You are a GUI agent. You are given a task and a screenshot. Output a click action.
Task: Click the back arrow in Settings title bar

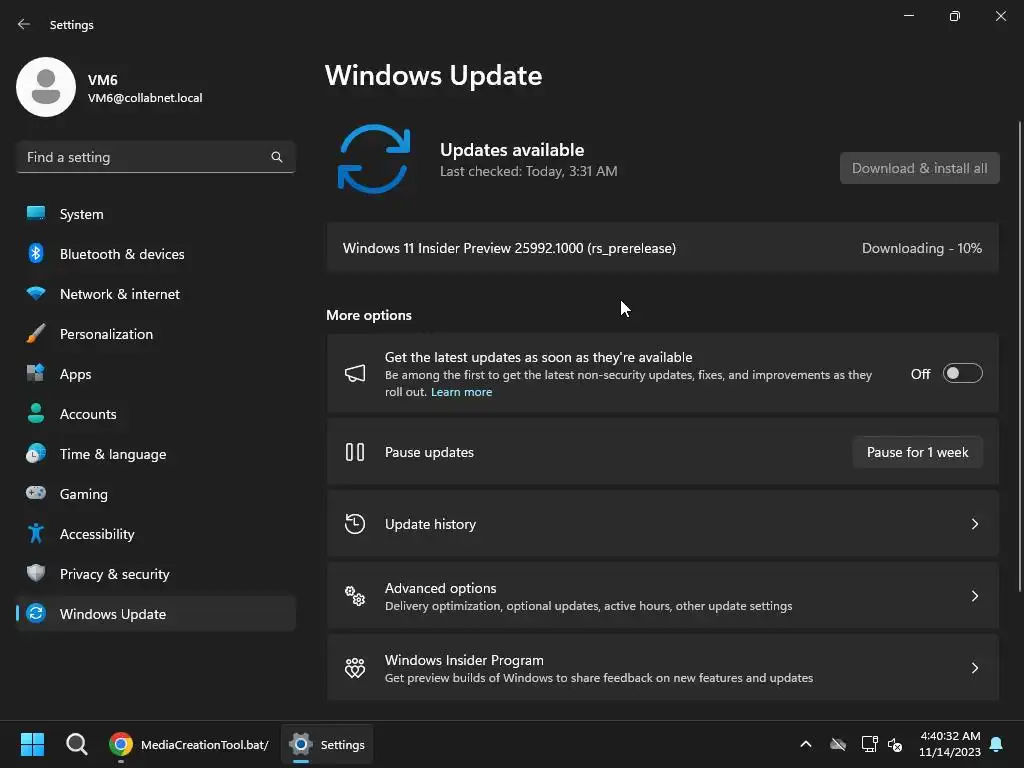pyautogui.click(x=24, y=24)
